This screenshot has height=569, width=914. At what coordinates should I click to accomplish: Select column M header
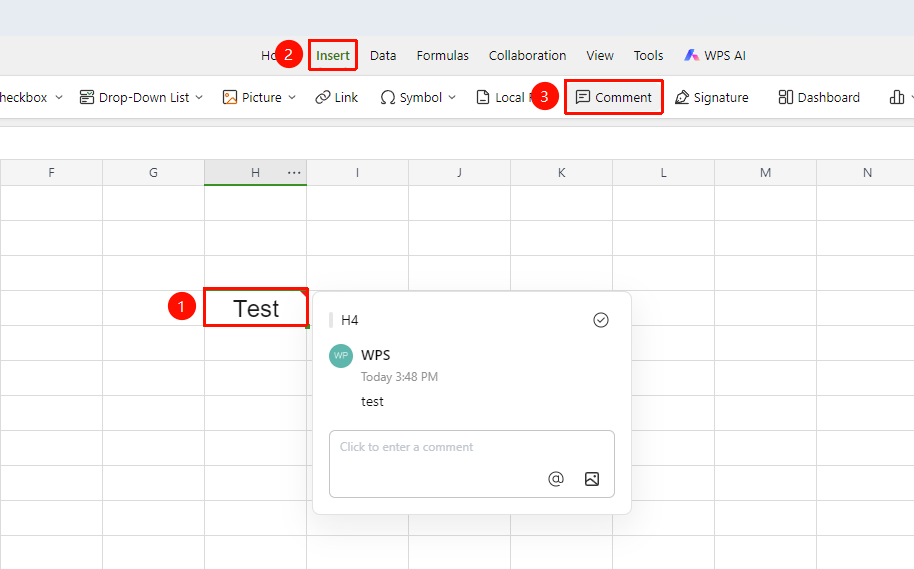(765, 173)
